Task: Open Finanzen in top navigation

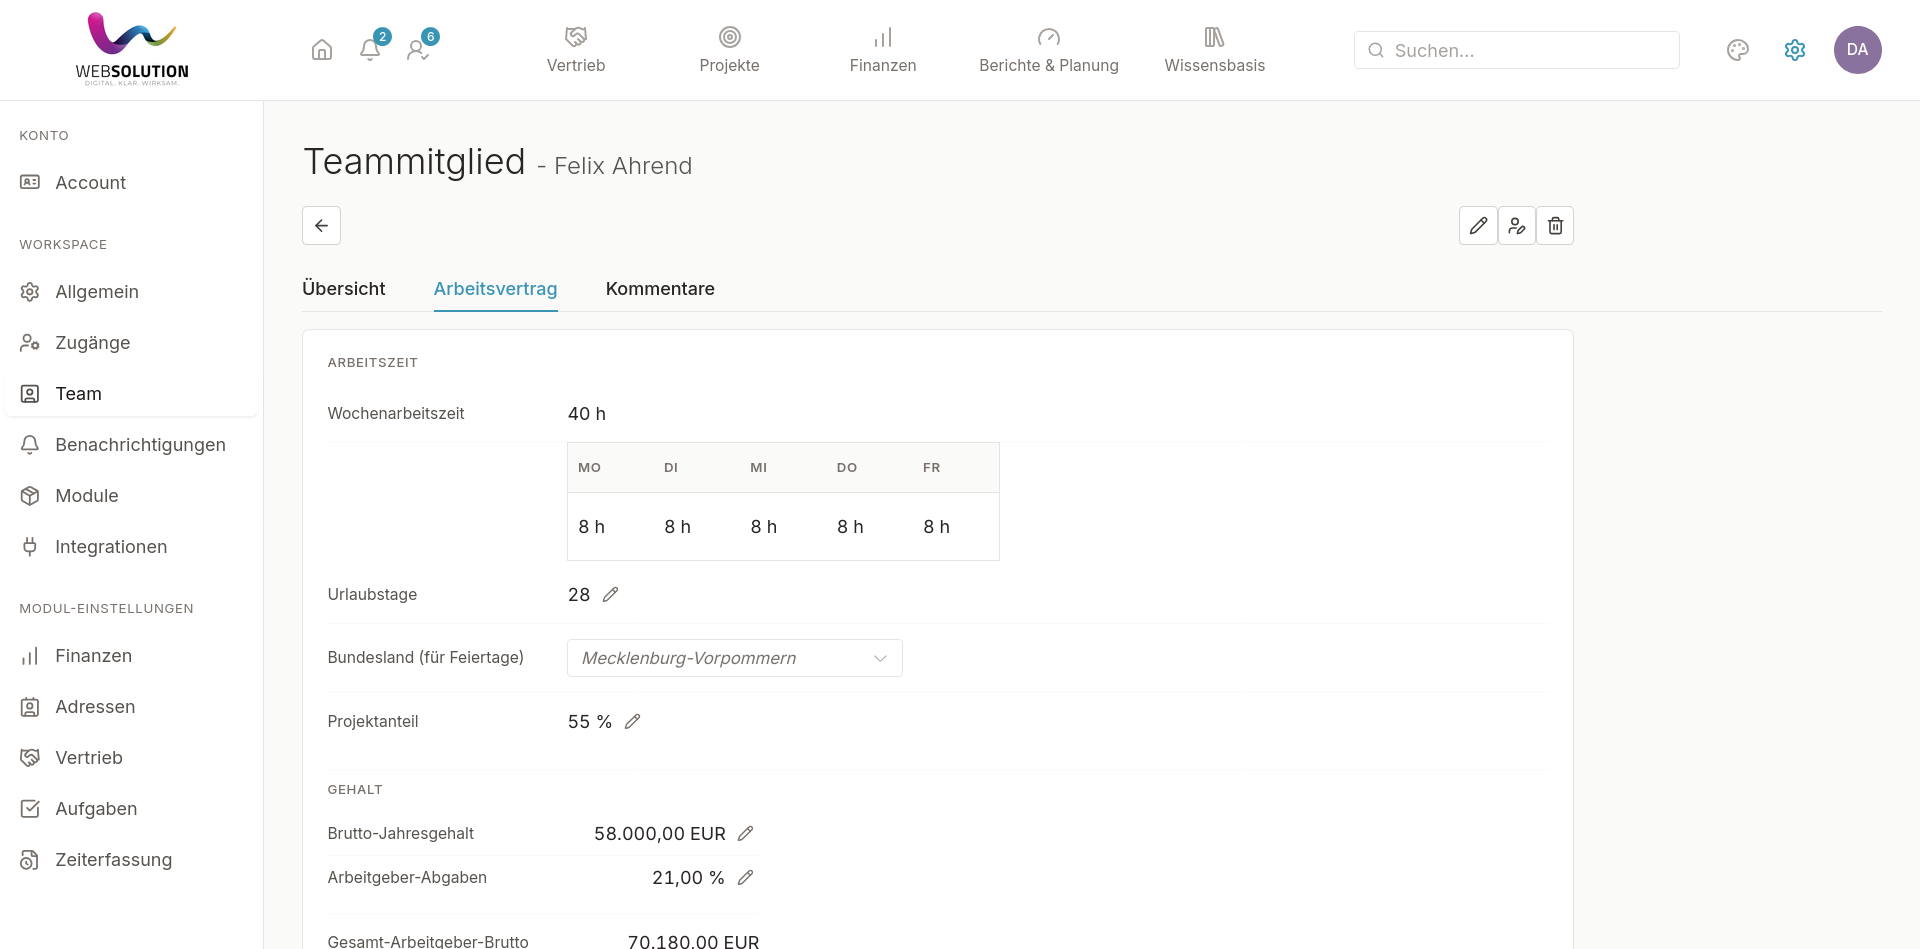Action: (883, 50)
